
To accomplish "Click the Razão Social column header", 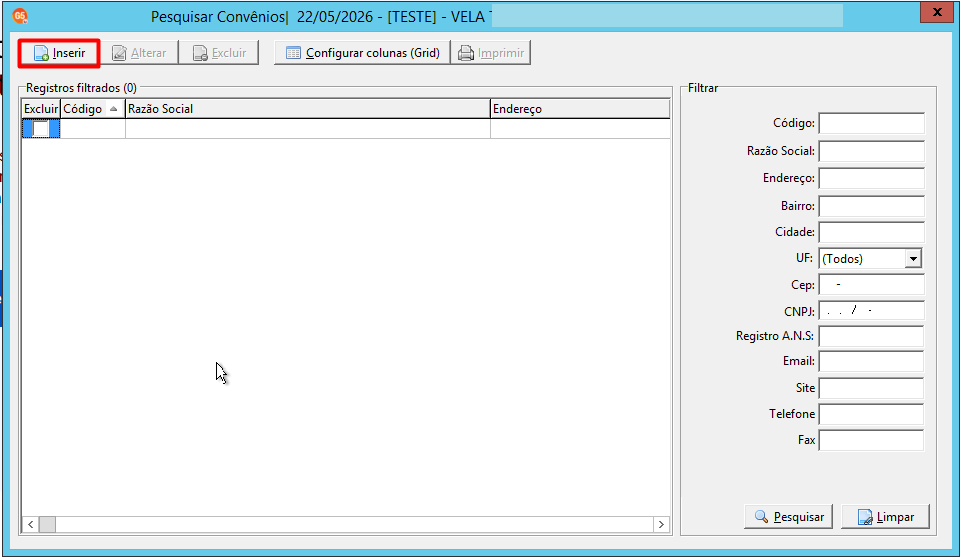I will (307, 109).
